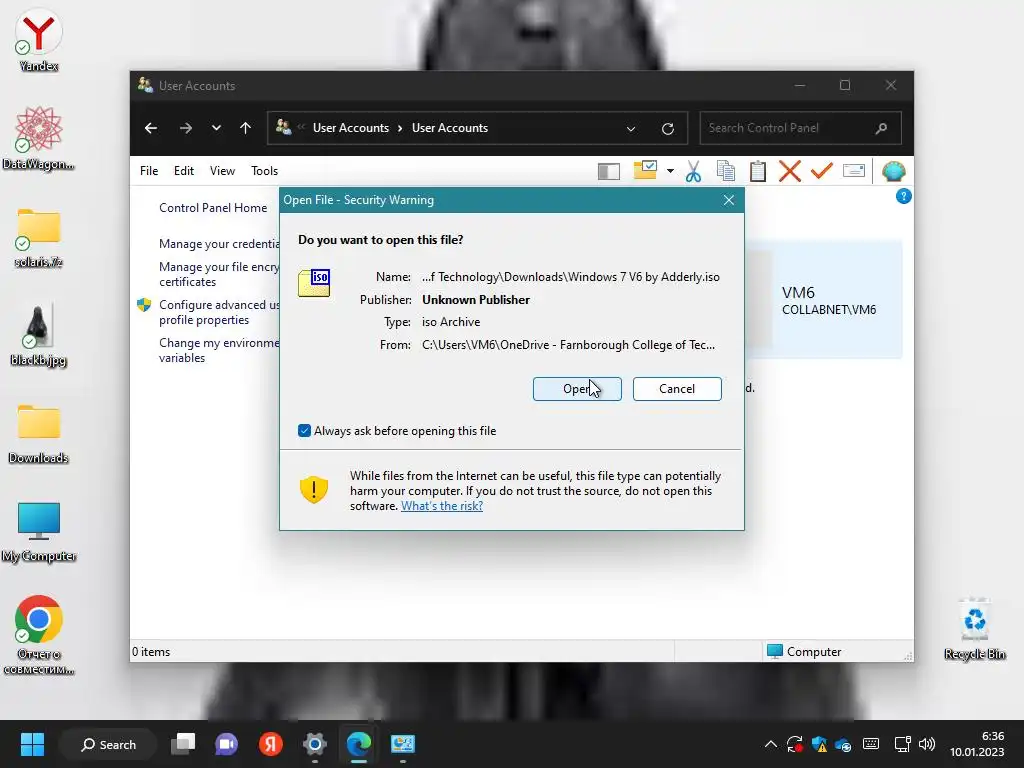Open the File menu in User Accounts
Image resolution: width=1024 pixels, height=768 pixels.
coord(149,170)
